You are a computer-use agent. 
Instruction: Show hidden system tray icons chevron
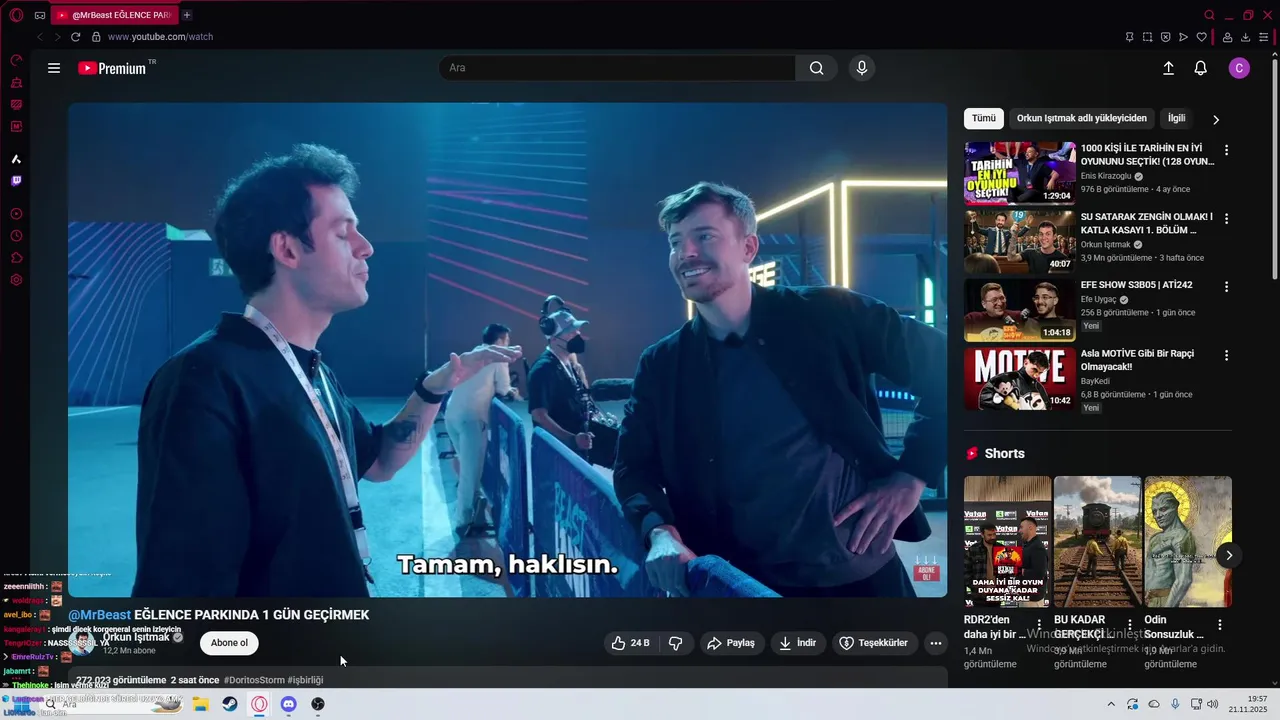(1111, 704)
